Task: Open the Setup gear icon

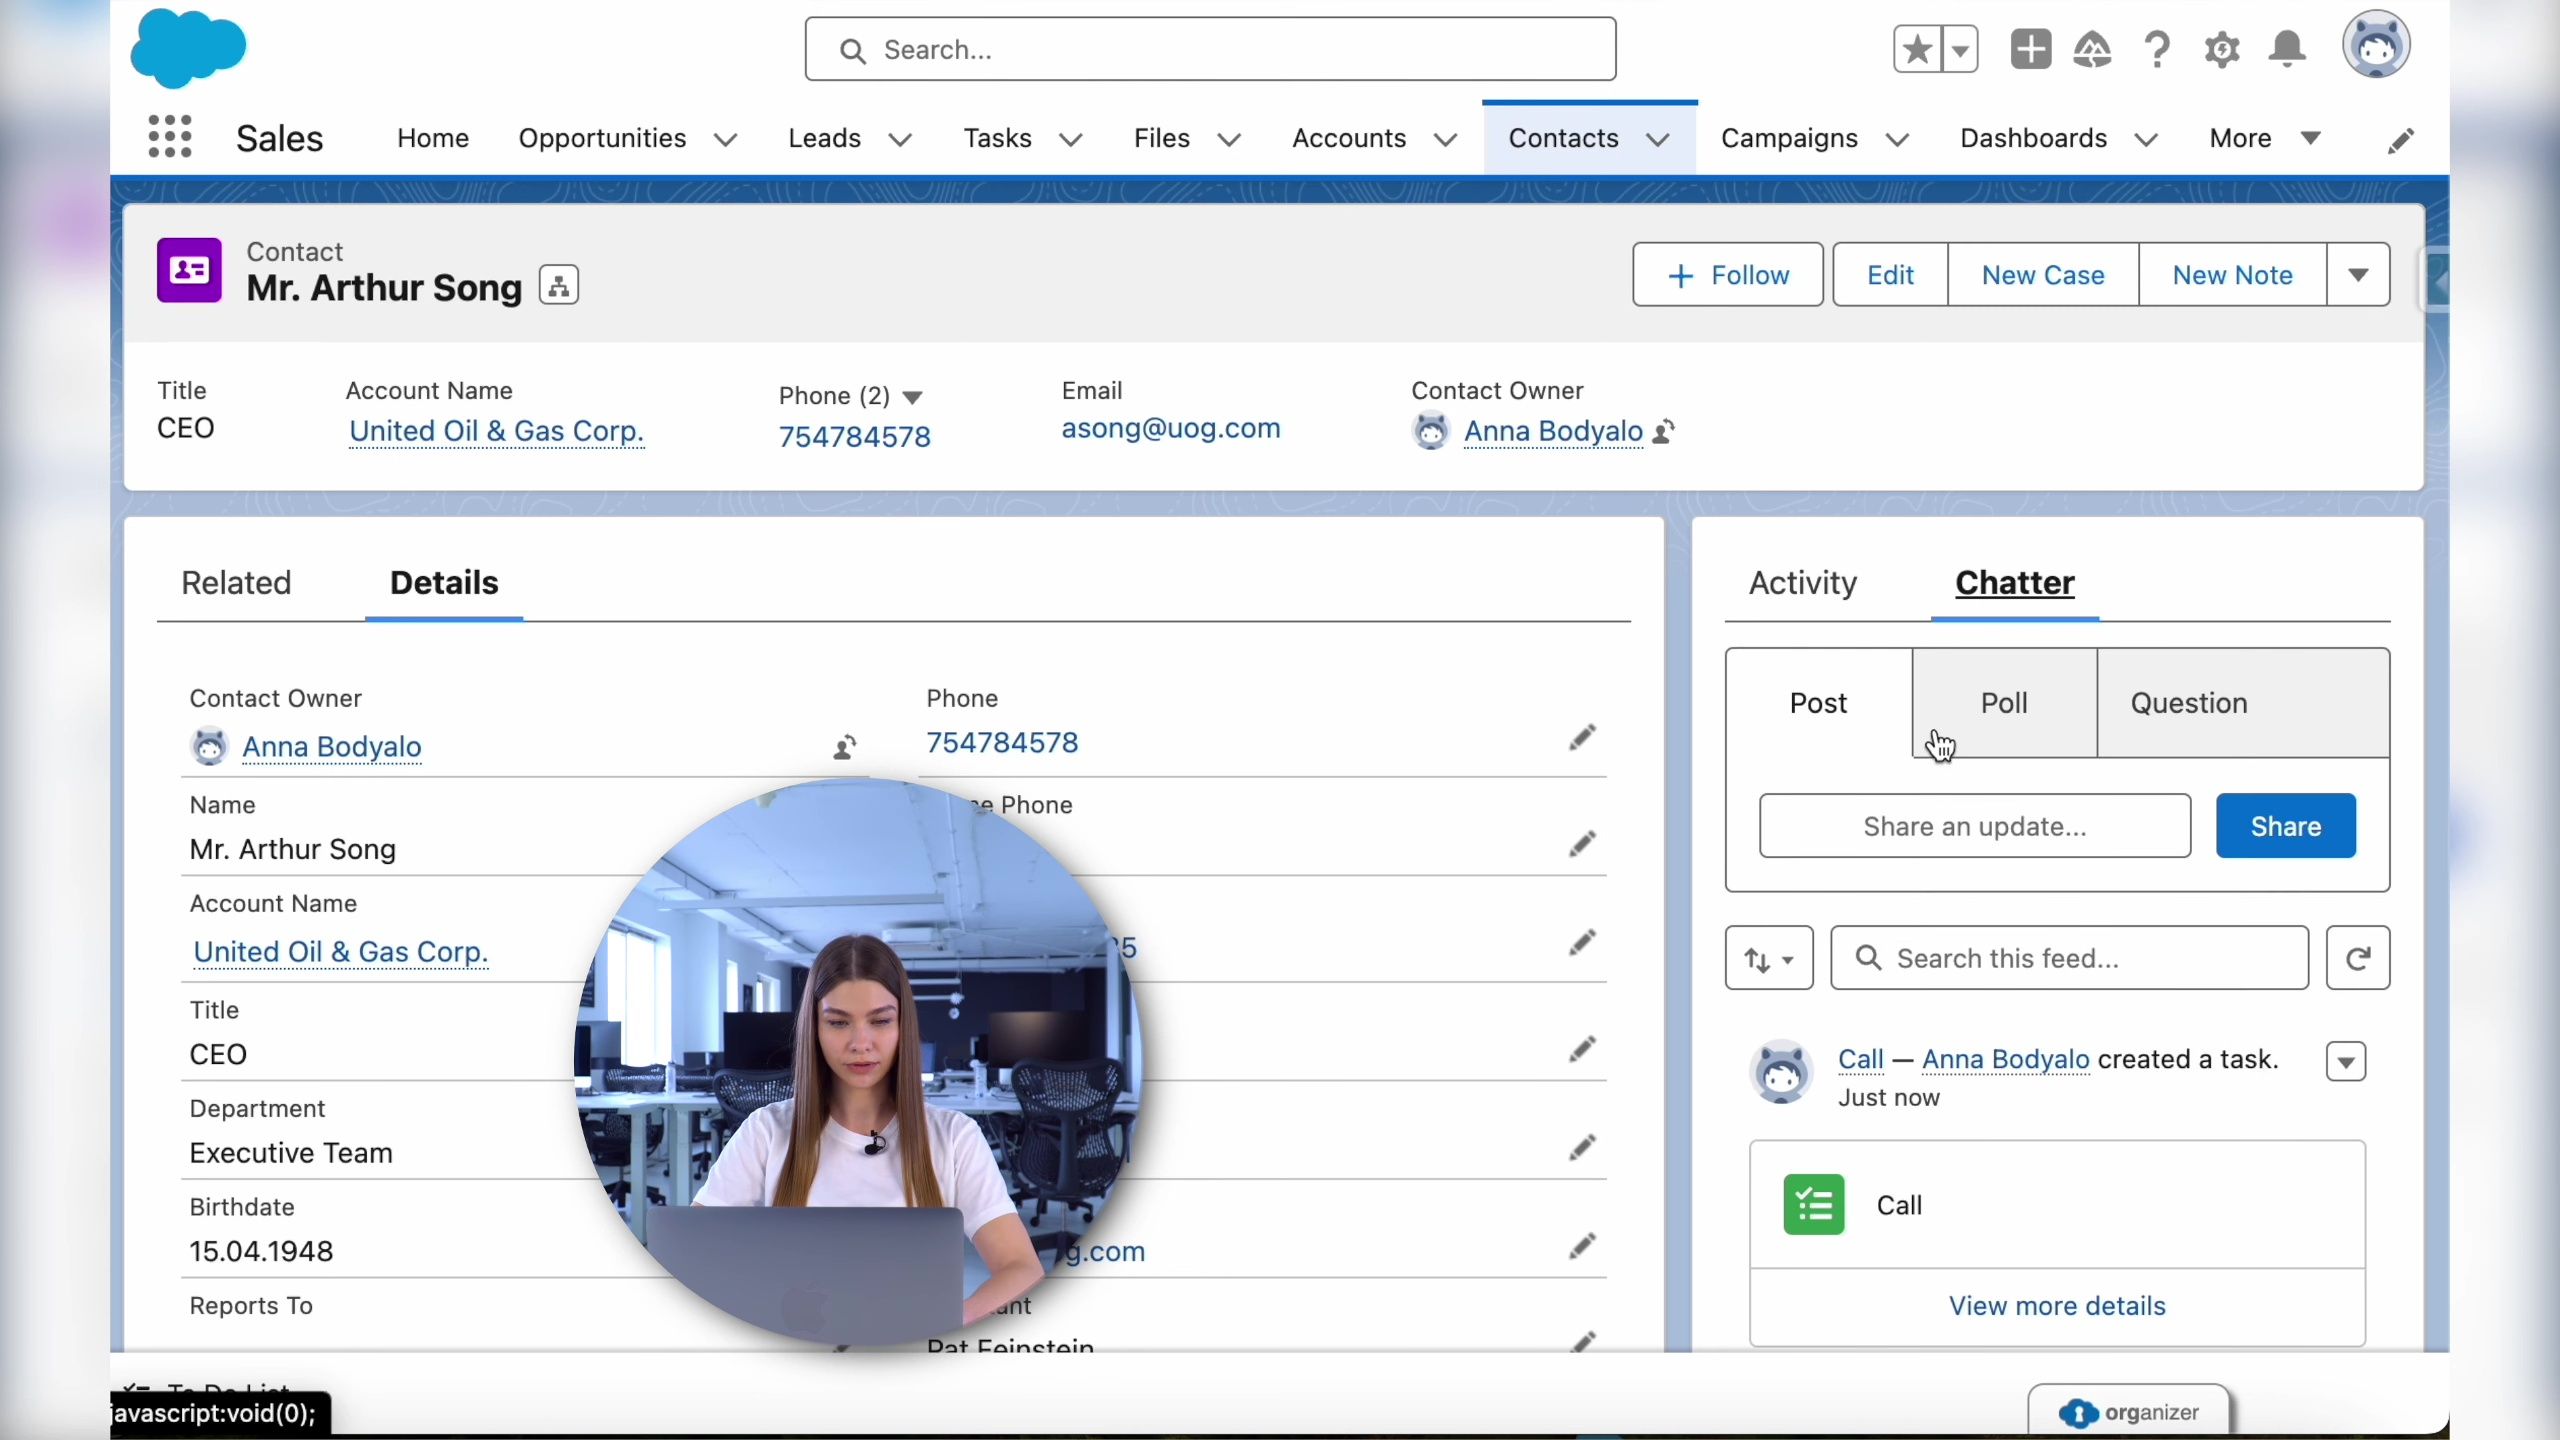Action: coord(2222,49)
